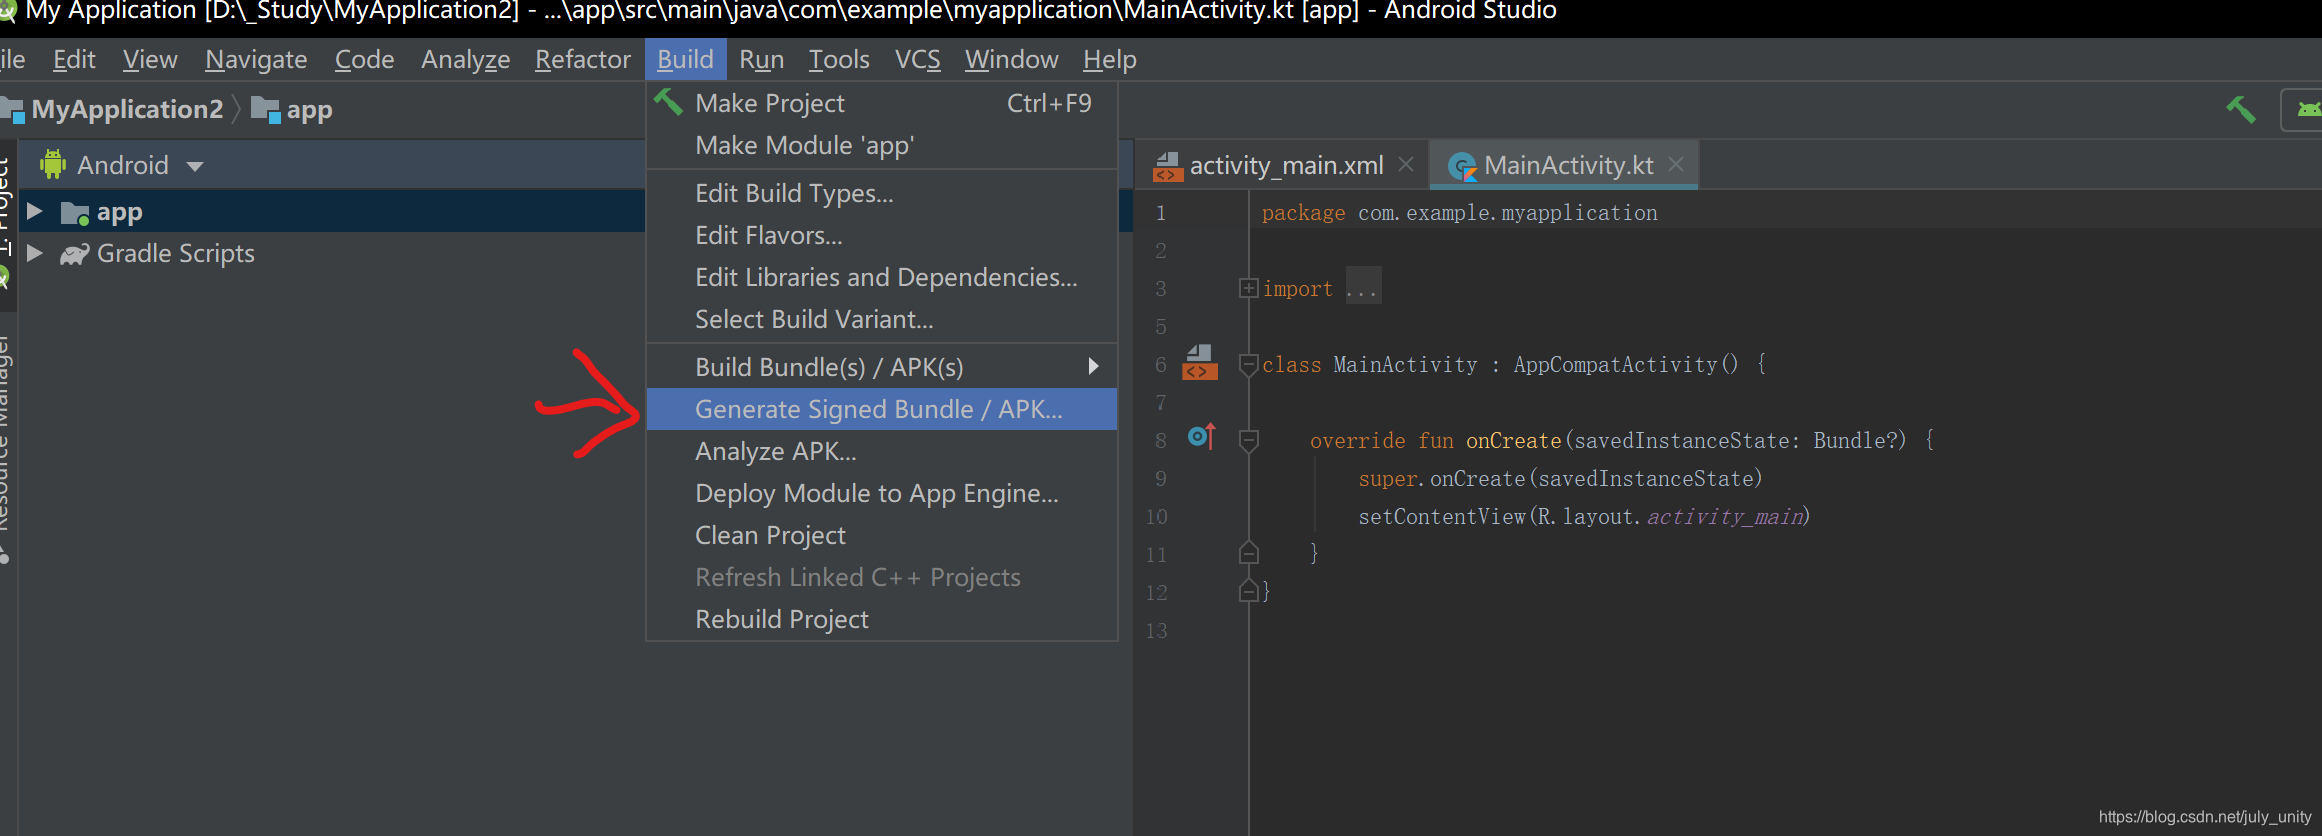Click the package declaration text on line 1
The image size is (2322, 836).
[x=1459, y=213]
